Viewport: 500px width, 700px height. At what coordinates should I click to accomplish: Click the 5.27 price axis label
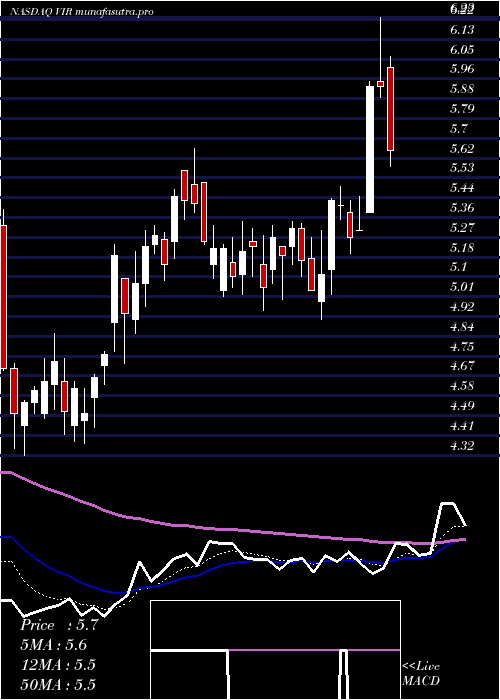pos(462,227)
